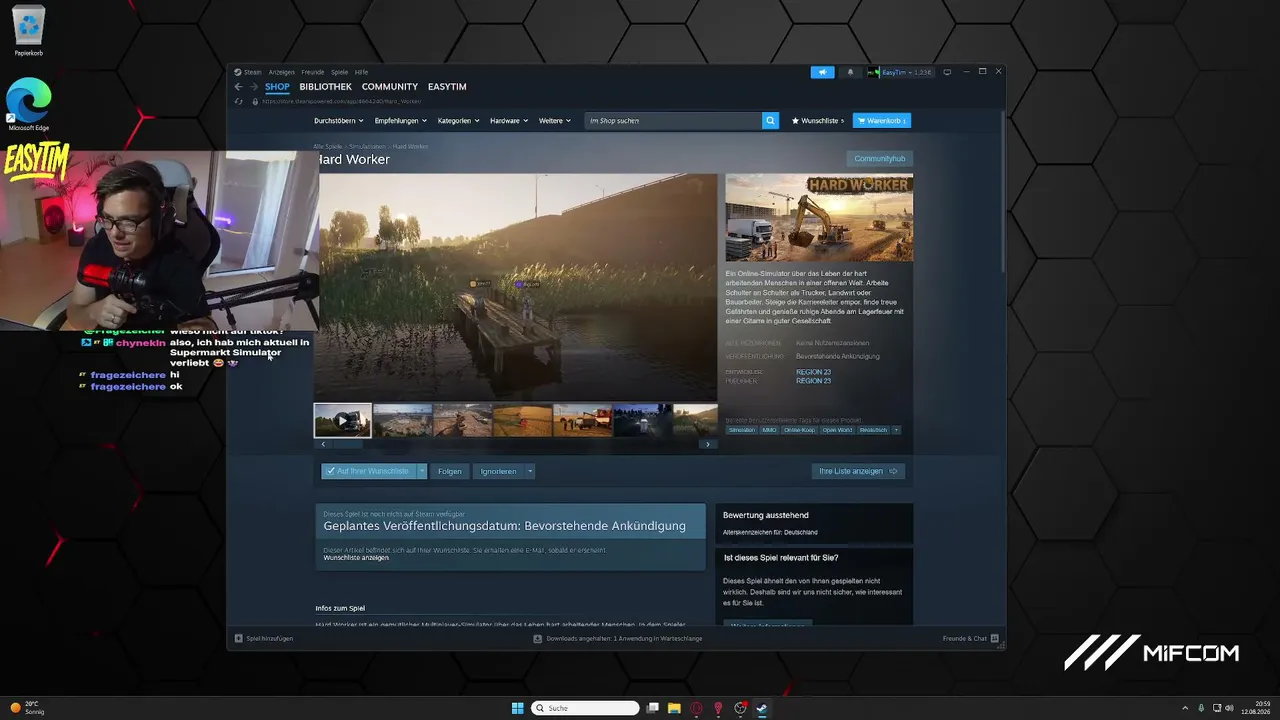Open the wishlist options dropdown arrow

click(422, 471)
